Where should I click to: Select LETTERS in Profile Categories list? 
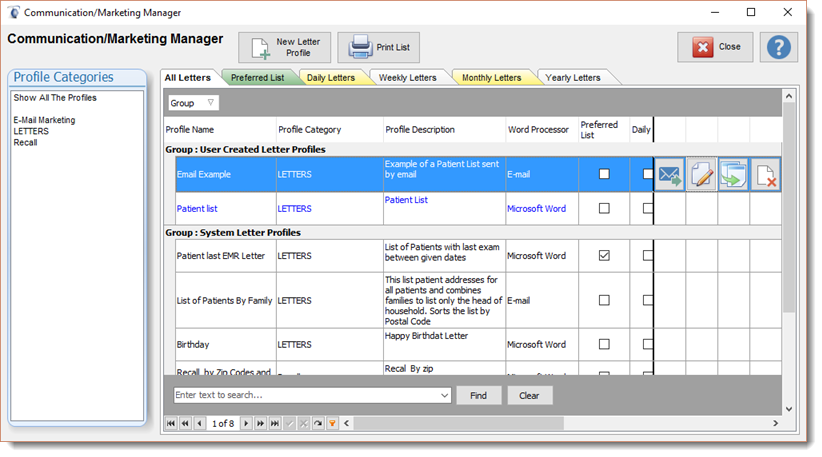pos(31,131)
